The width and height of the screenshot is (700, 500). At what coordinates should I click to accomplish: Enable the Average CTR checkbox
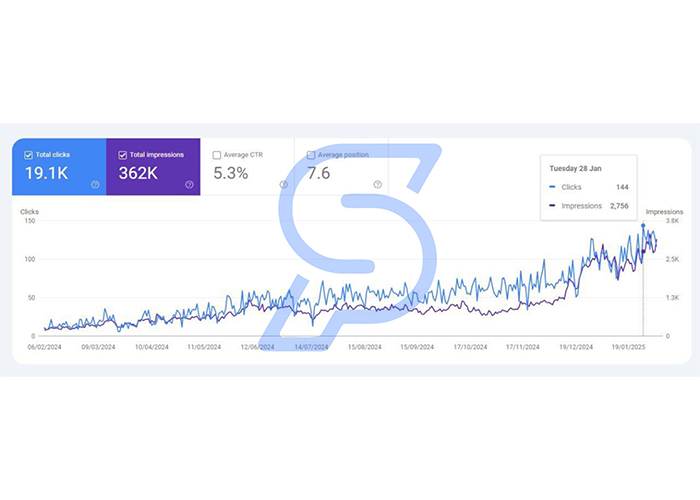(217, 155)
